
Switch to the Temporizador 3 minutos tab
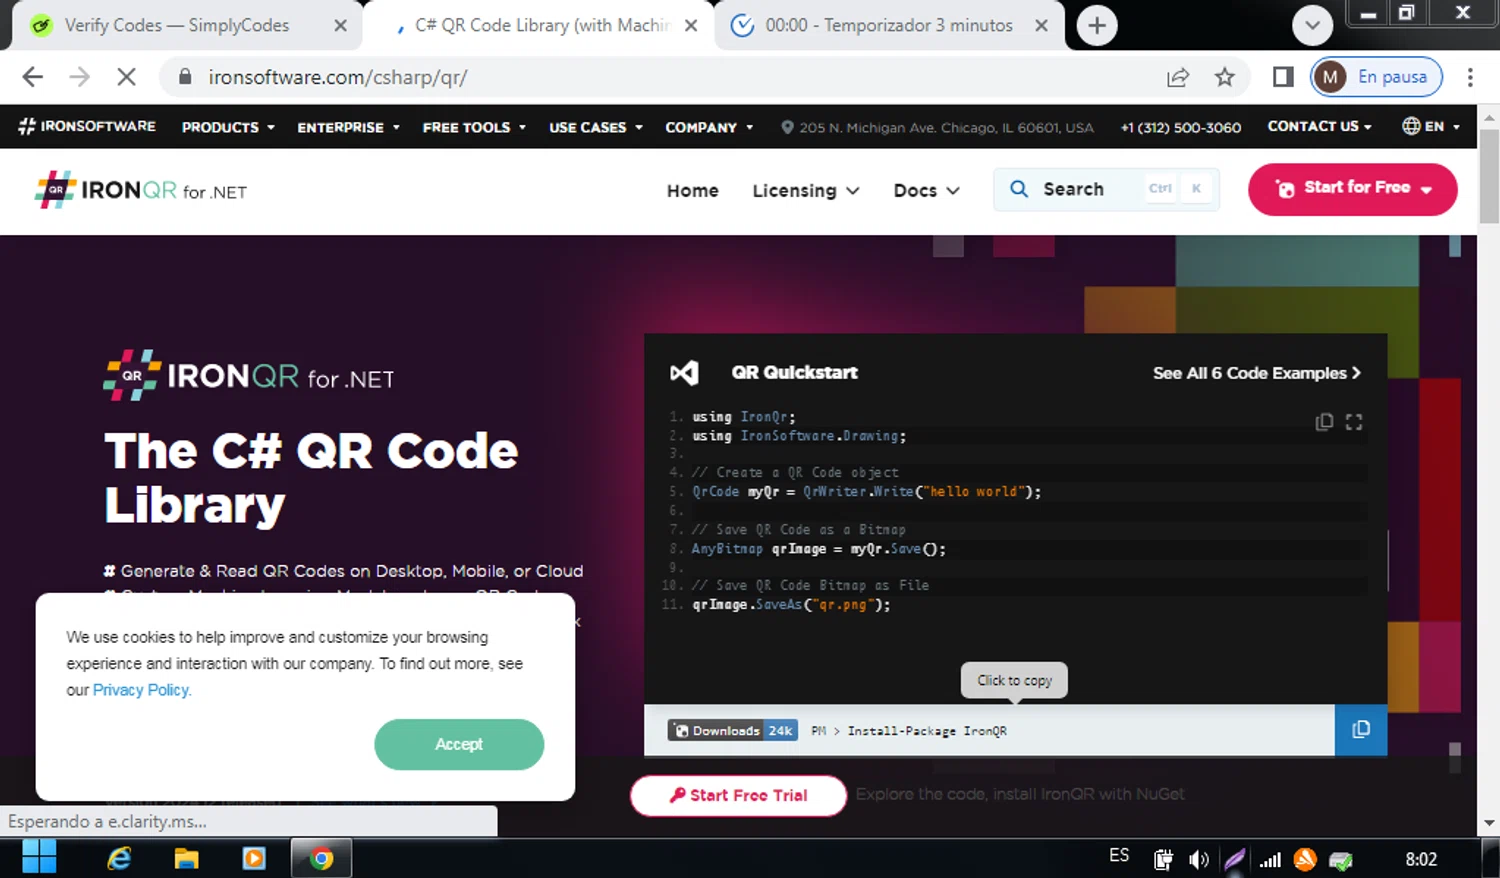coord(889,26)
